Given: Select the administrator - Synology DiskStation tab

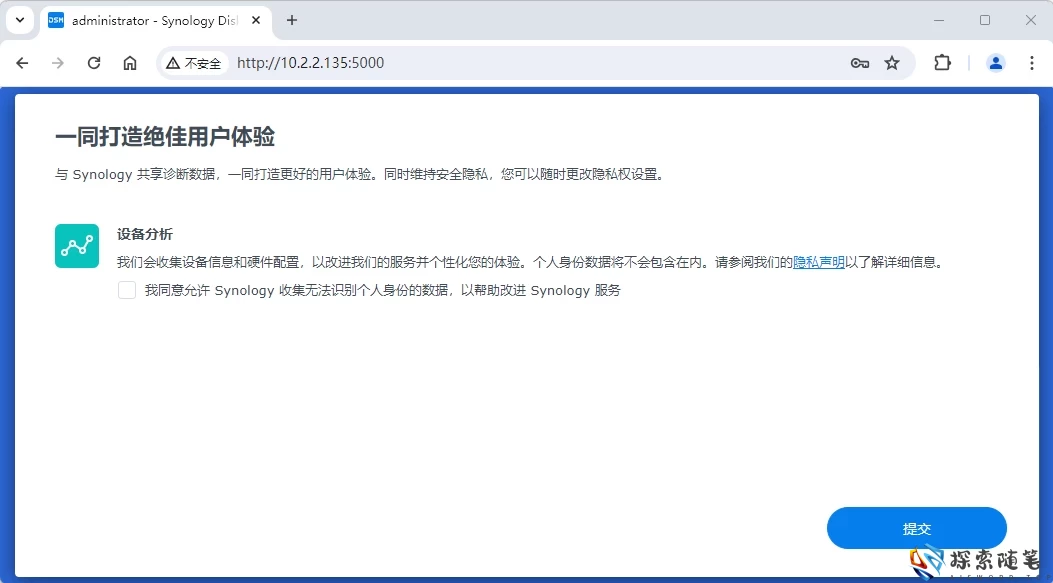Looking at the screenshot, I should [150, 20].
